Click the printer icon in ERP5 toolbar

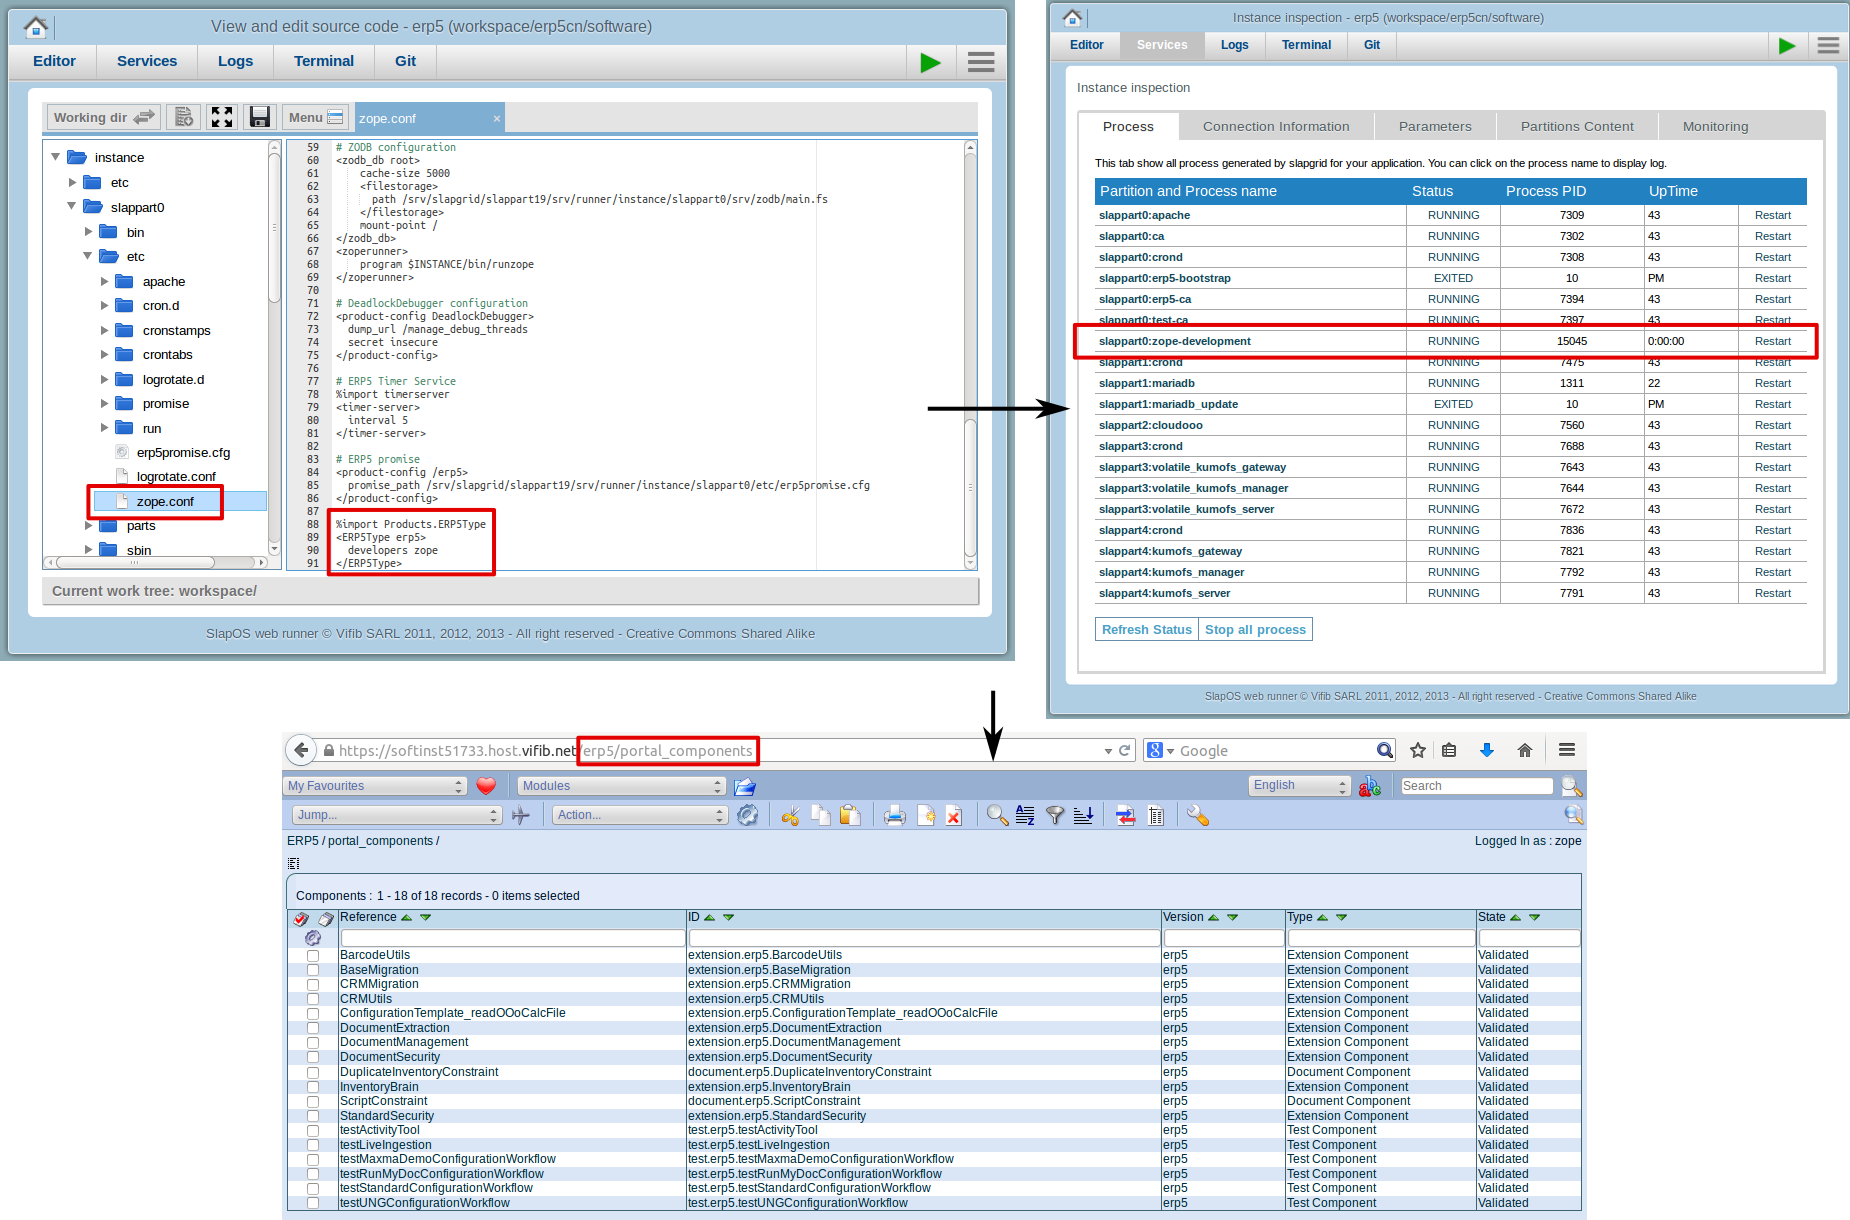click(895, 816)
